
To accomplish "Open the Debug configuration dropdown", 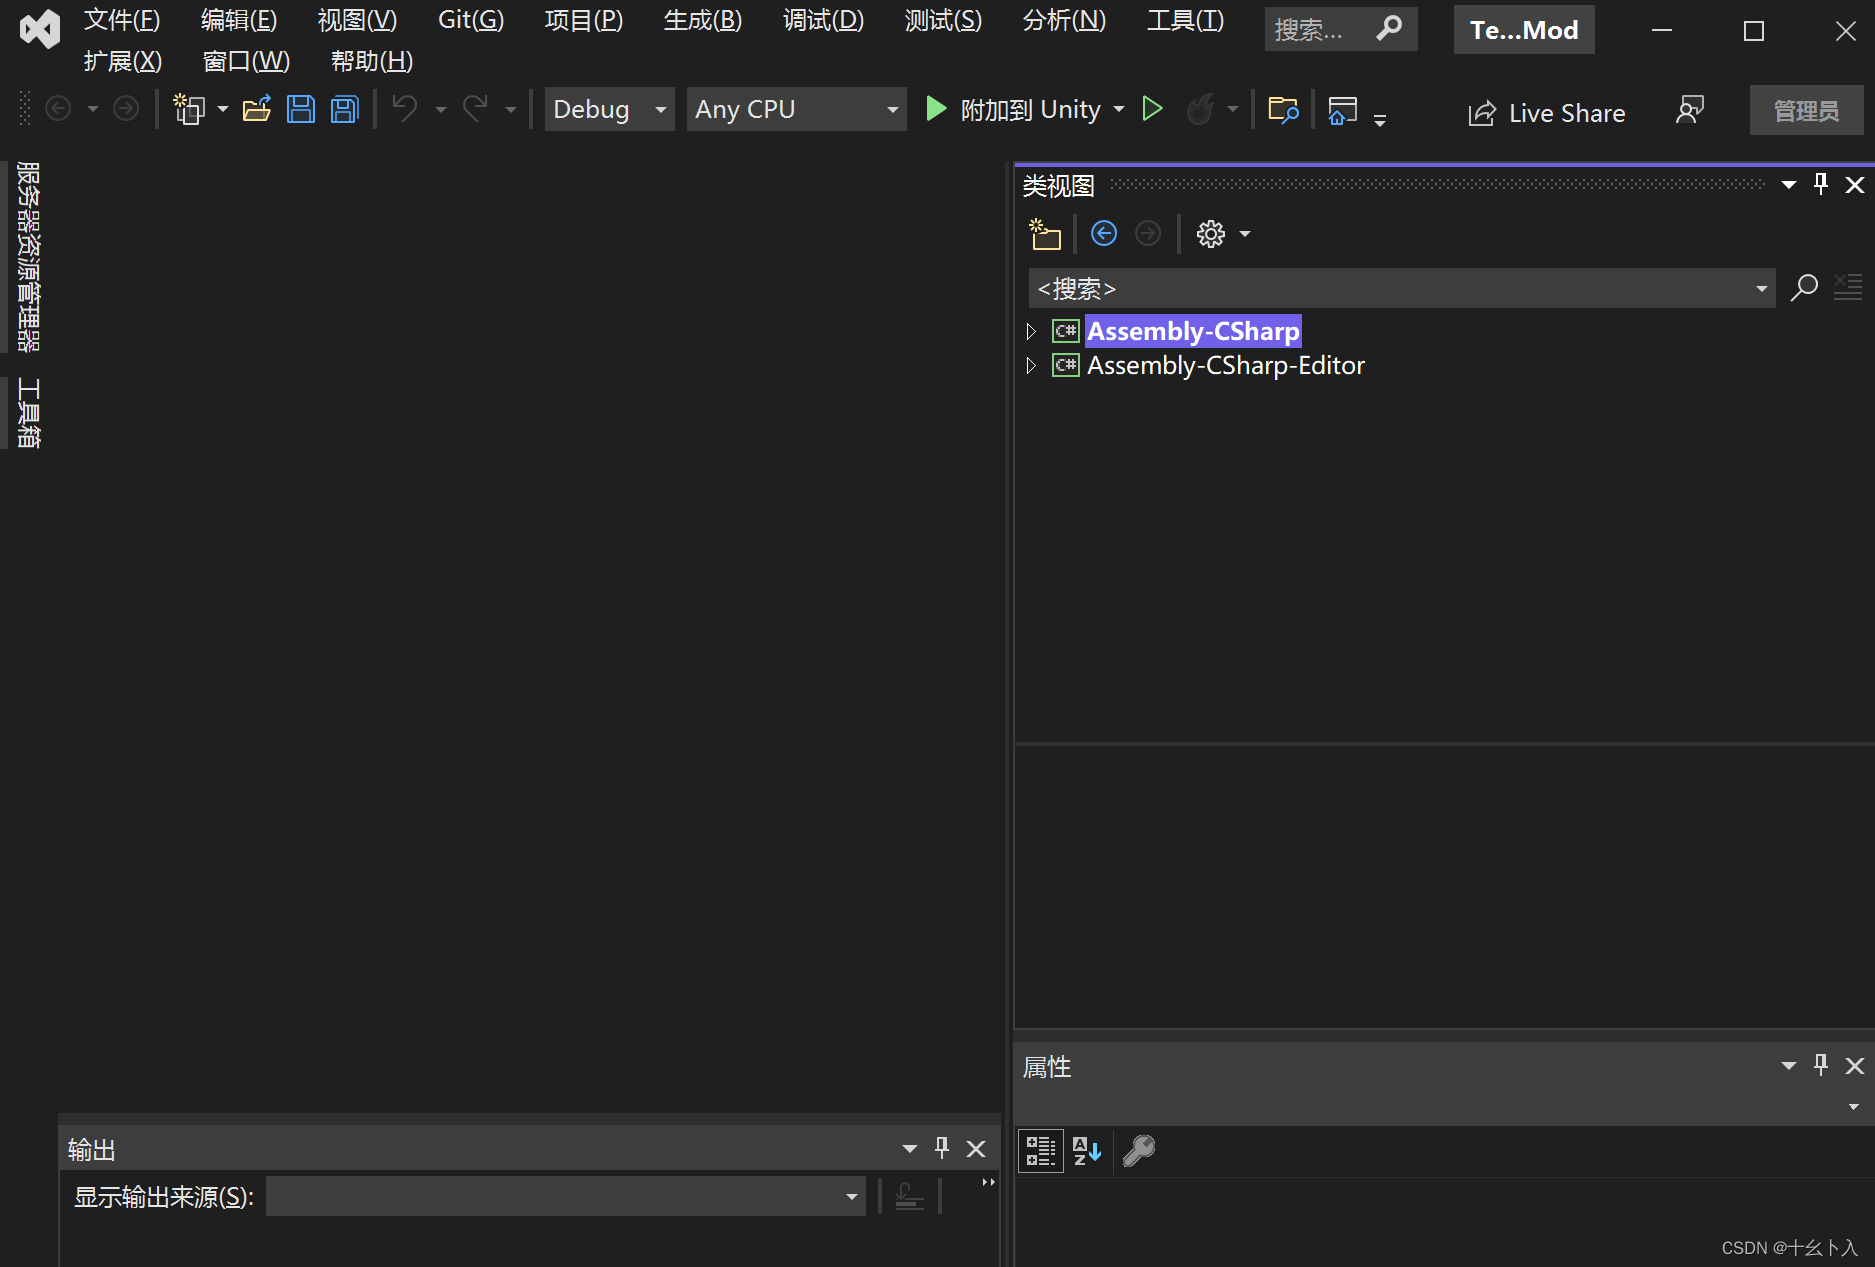I will [x=659, y=109].
